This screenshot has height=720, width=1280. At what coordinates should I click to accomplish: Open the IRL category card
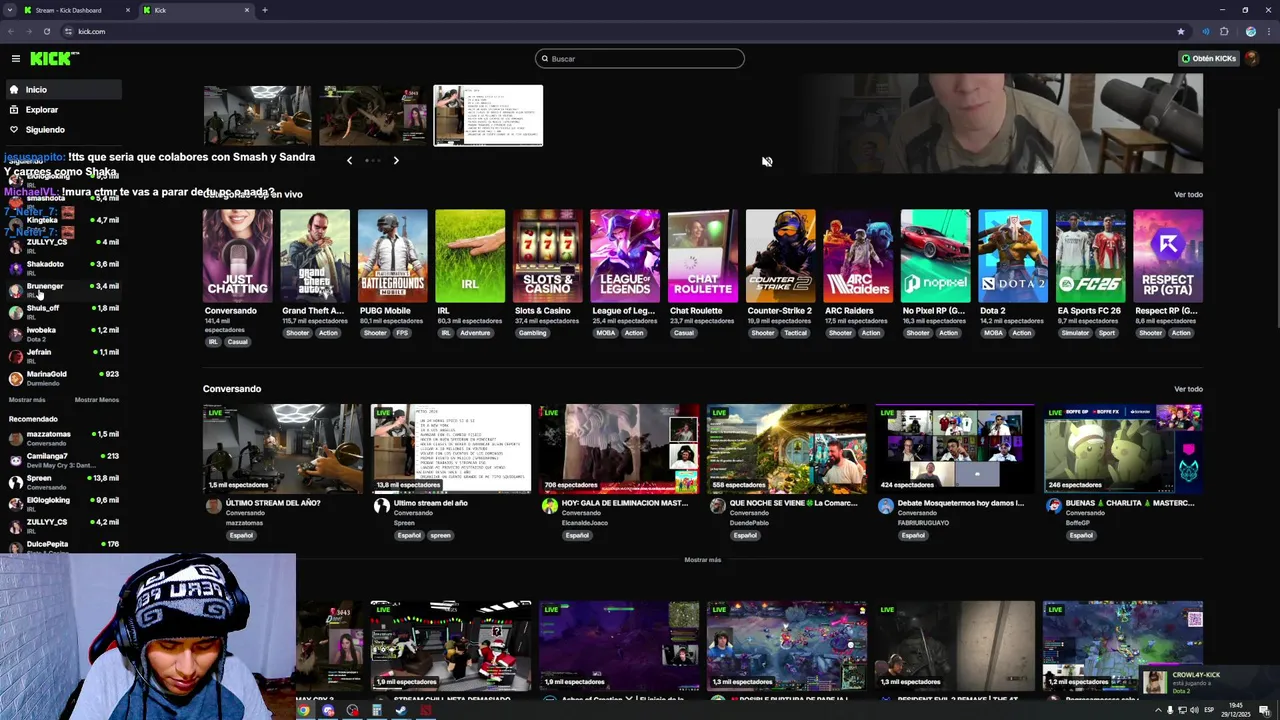pos(470,256)
